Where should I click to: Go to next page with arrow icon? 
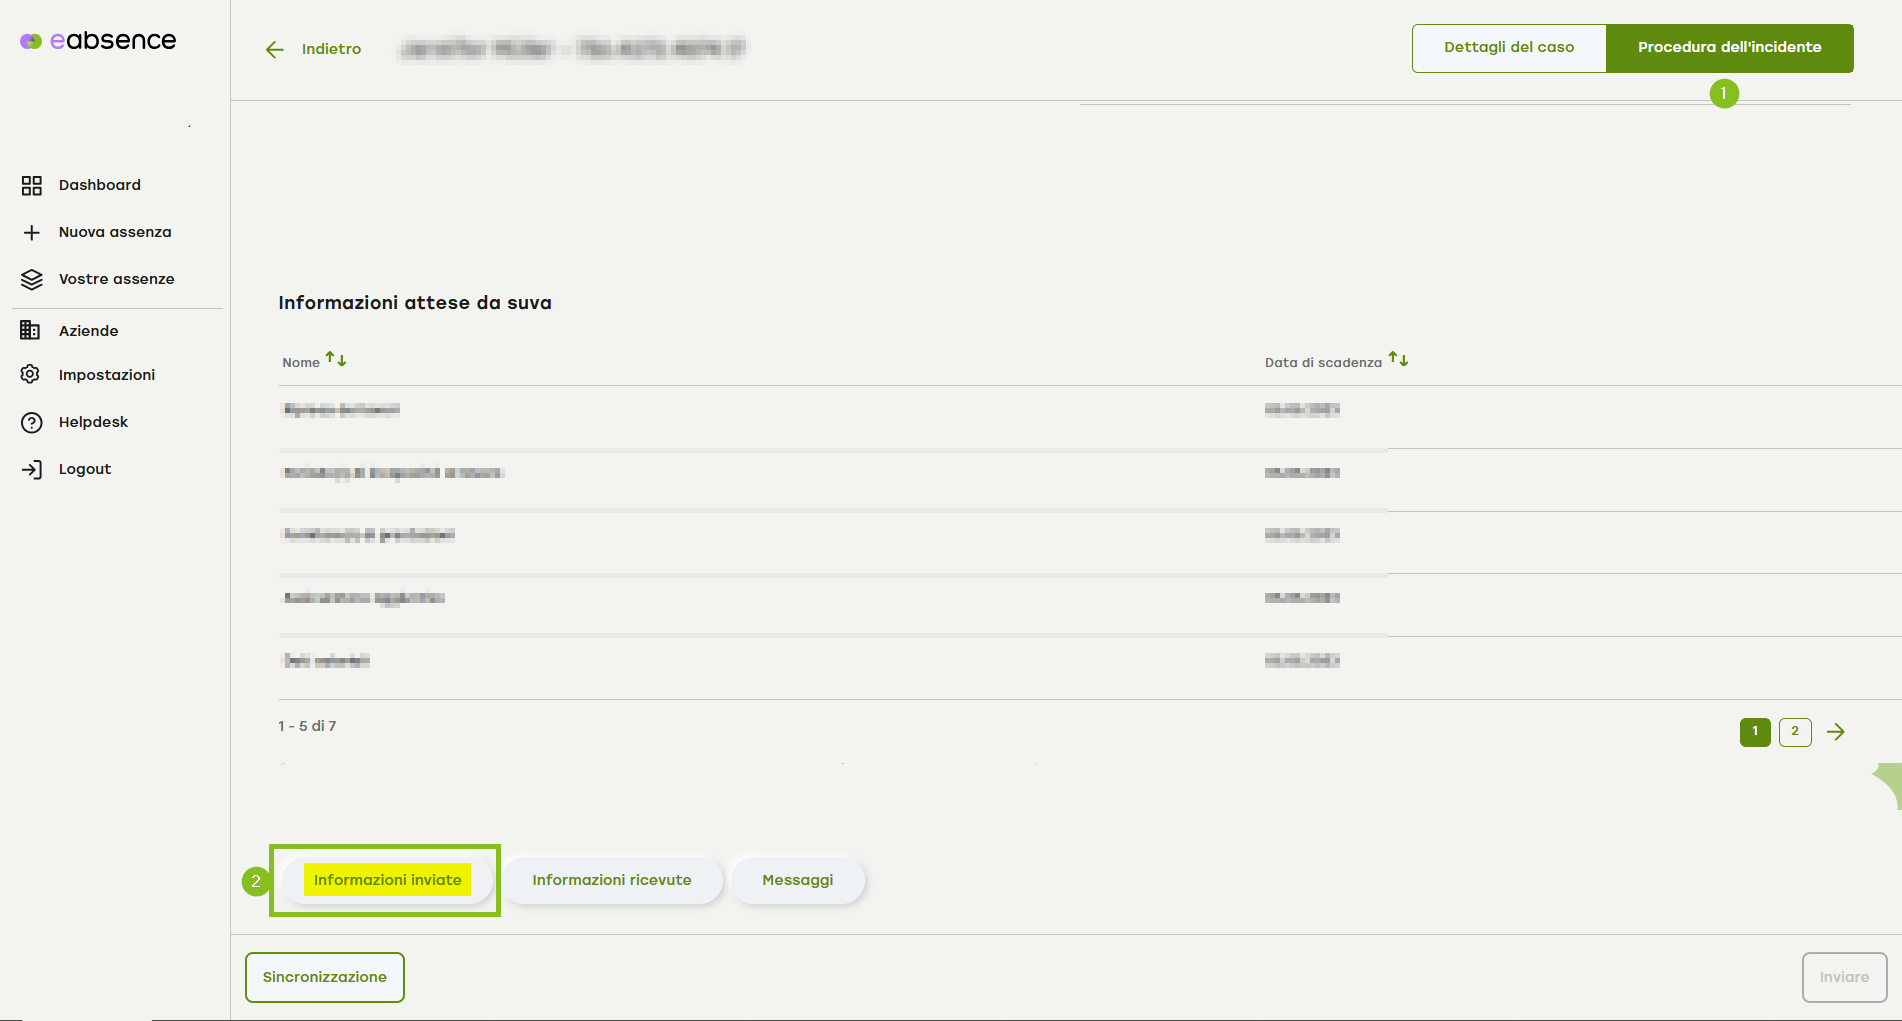tap(1836, 732)
